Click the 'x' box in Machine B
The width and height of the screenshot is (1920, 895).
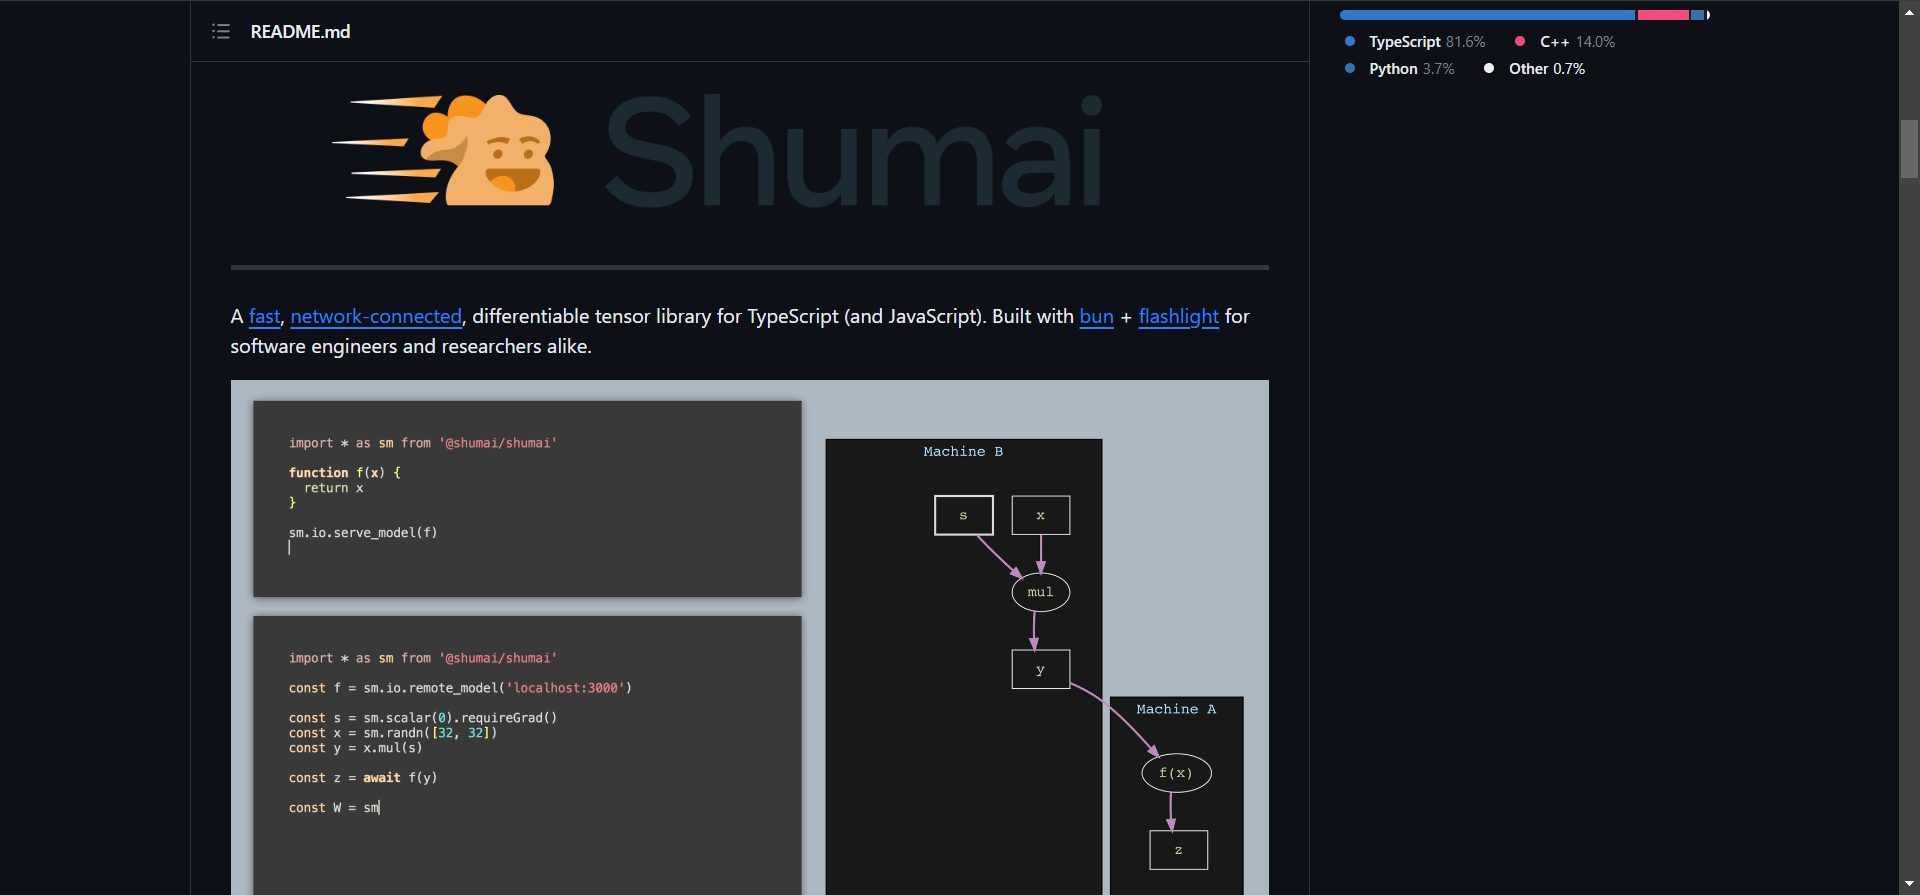tap(1041, 515)
